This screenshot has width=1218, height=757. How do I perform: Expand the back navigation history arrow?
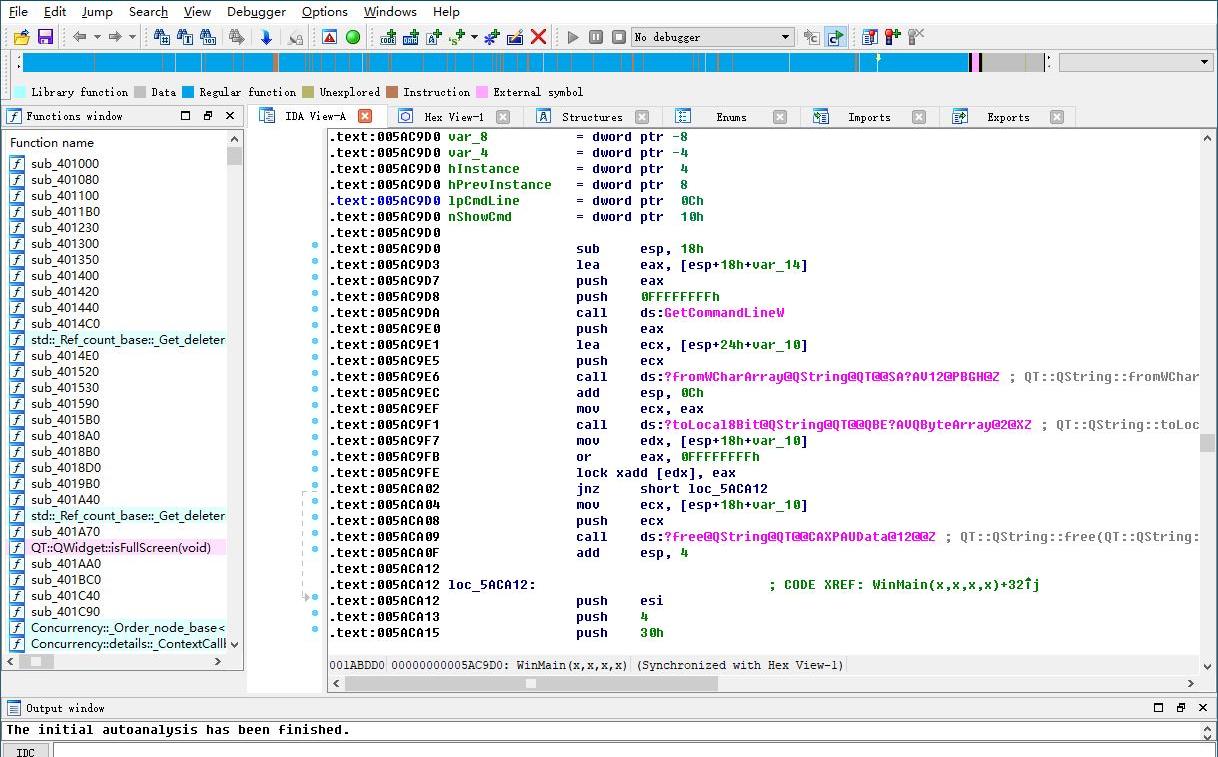tap(97, 37)
